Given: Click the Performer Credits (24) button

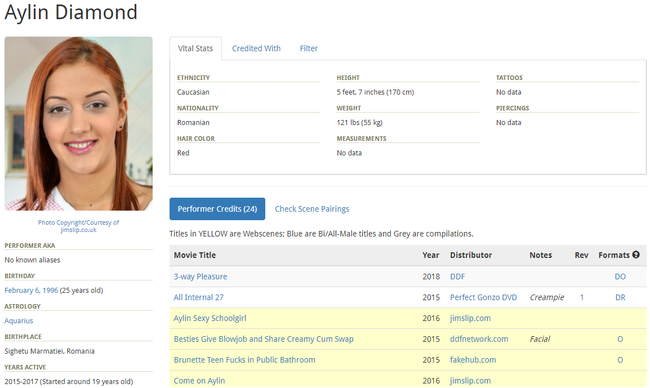Looking at the screenshot, I should [217, 209].
